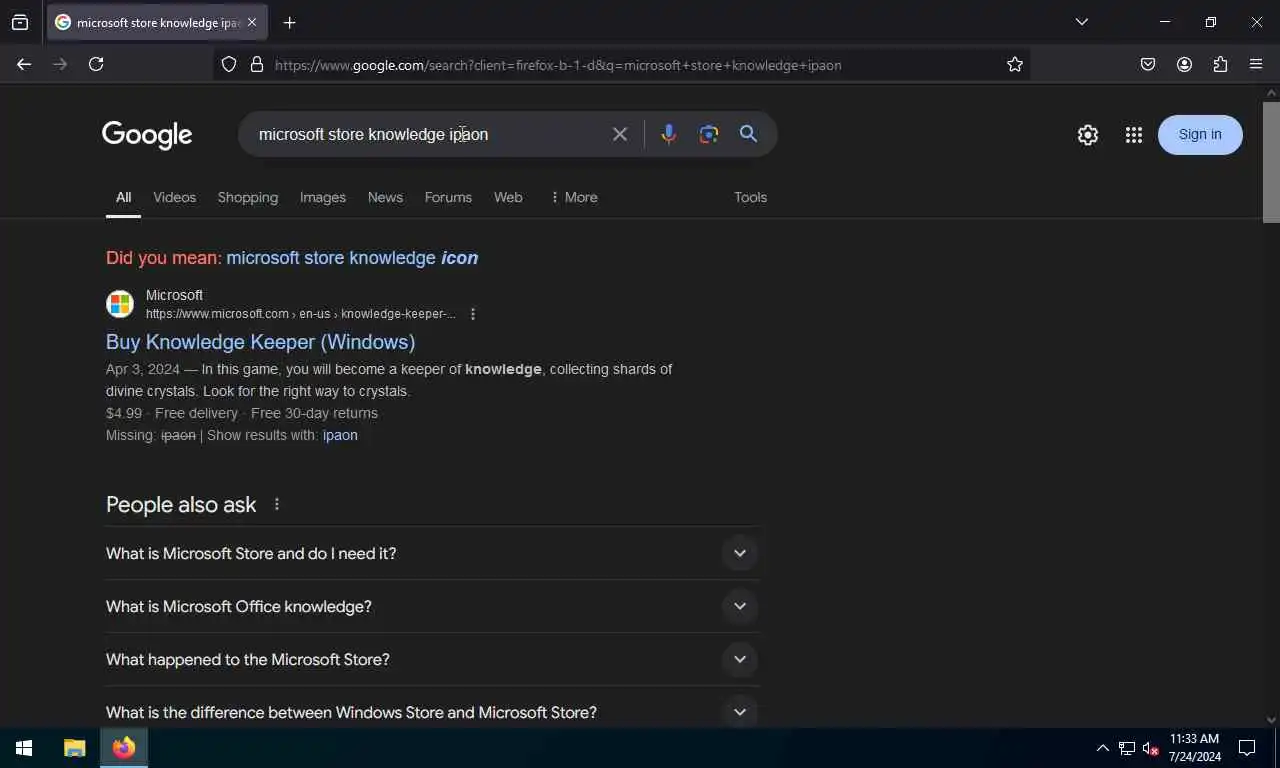The height and width of the screenshot is (768, 1280).
Task: Show hidden system tray icons
Action: click(1103, 748)
